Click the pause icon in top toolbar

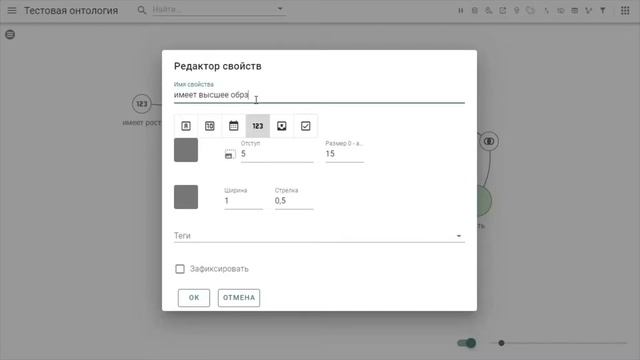[460, 11]
